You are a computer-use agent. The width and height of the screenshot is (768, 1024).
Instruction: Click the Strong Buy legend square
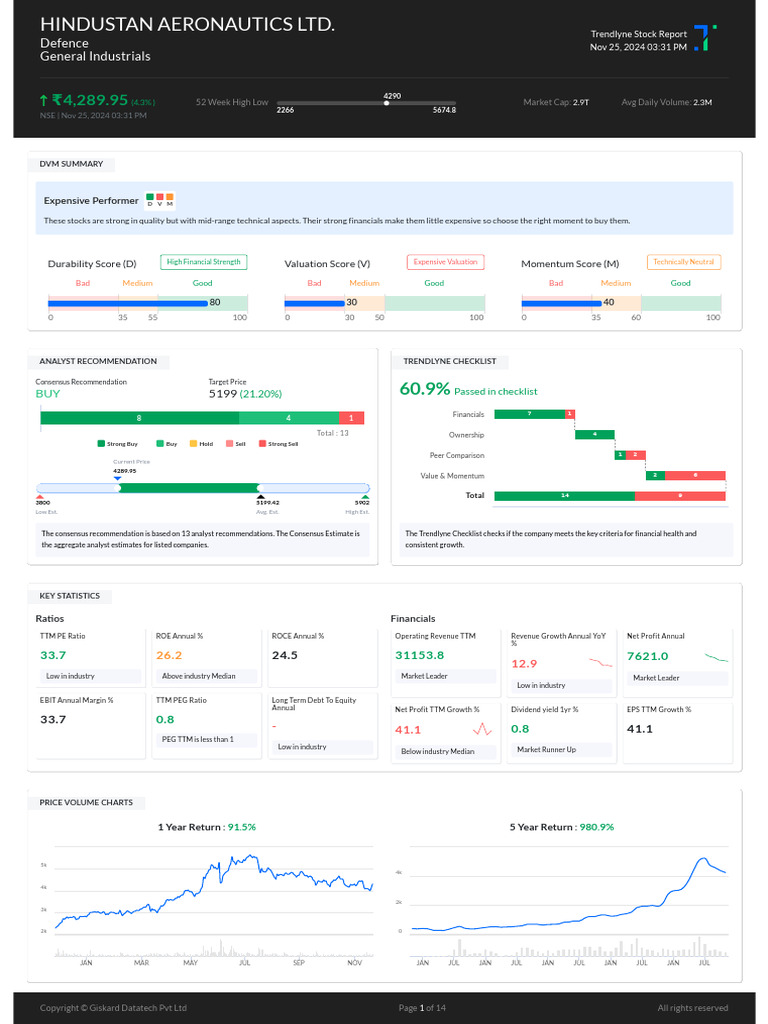click(101, 443)
